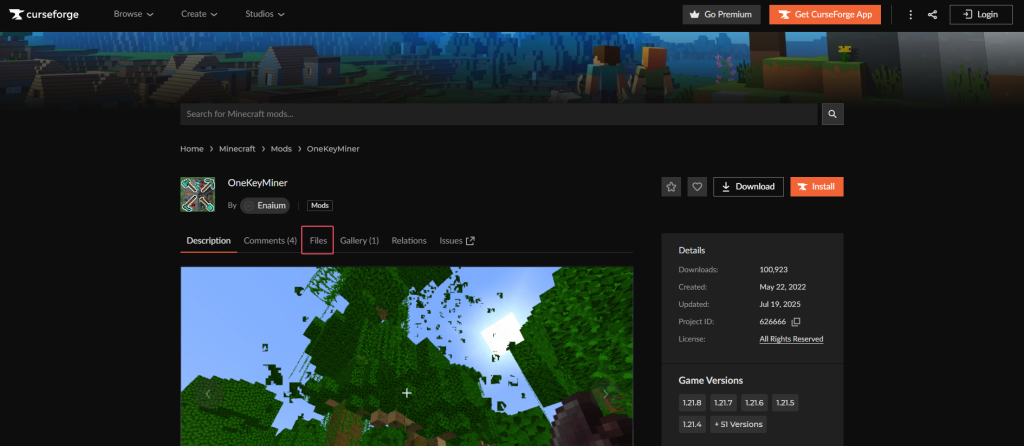Click the Go Premium button
Image resolution: width=1024 pixels, height=446 pixels.
pyautogui.click(x=718, y=15)
